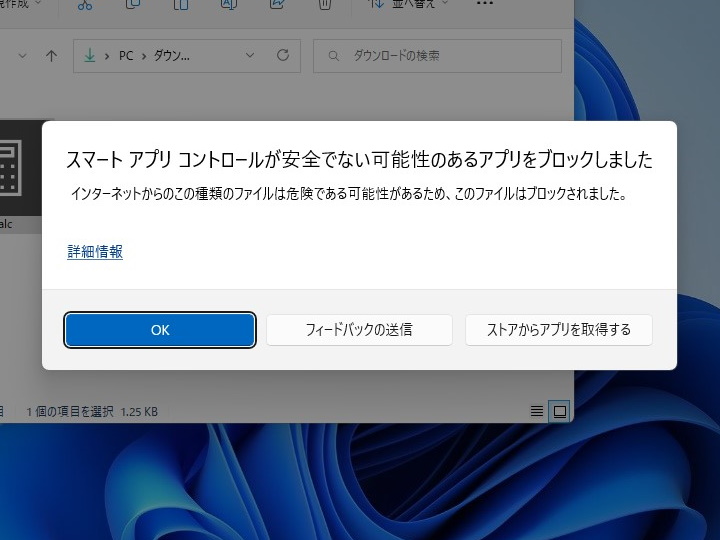Open the 詳細情報 link
Screen dimensions: 720x540
95,252
